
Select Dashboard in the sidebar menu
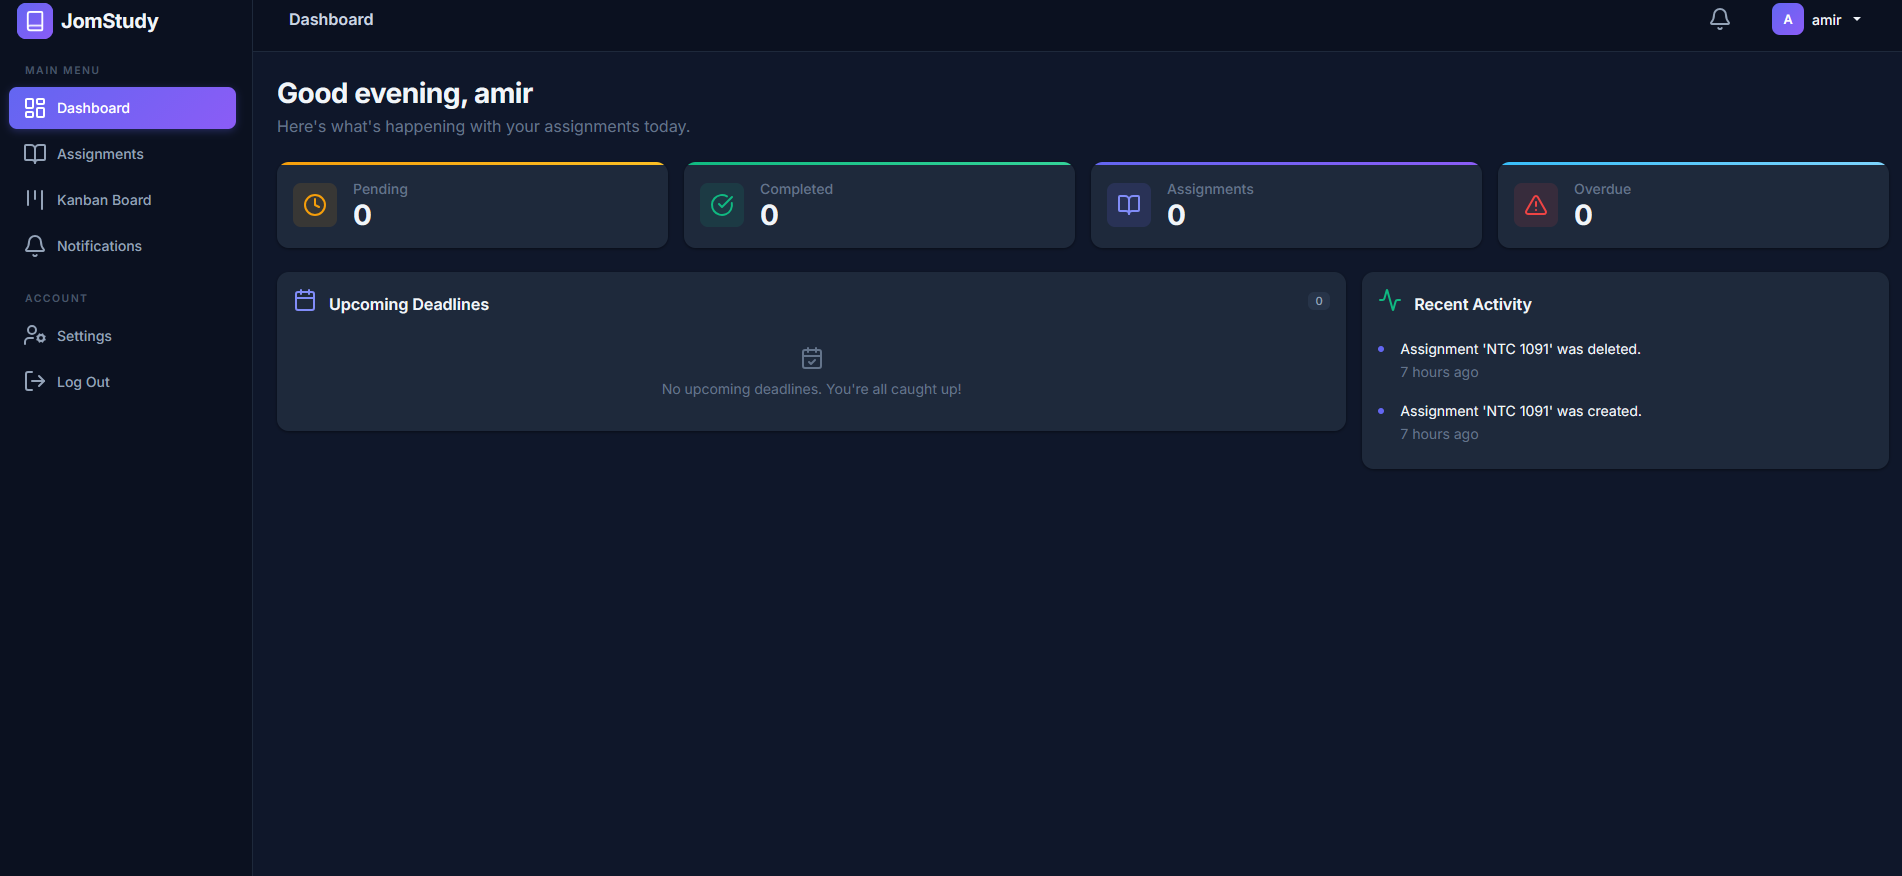(122, 108)
